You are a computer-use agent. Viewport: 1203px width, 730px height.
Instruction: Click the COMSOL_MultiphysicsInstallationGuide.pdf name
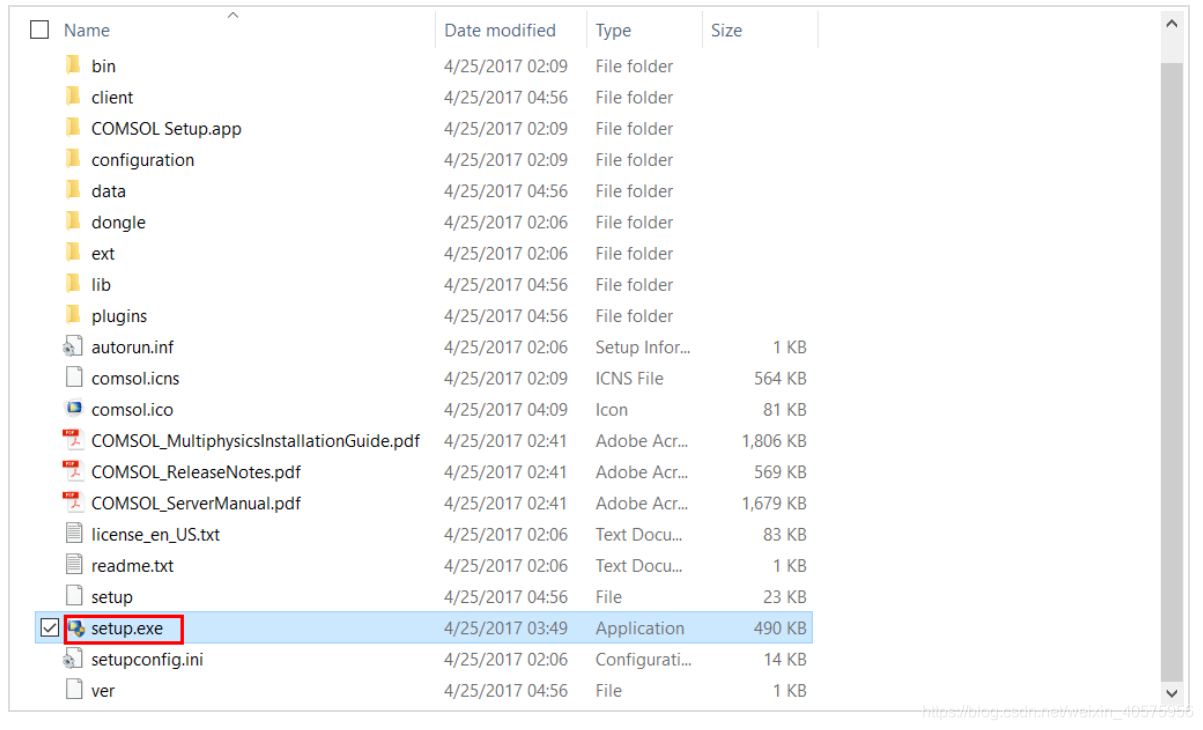(x=255, y=440)
